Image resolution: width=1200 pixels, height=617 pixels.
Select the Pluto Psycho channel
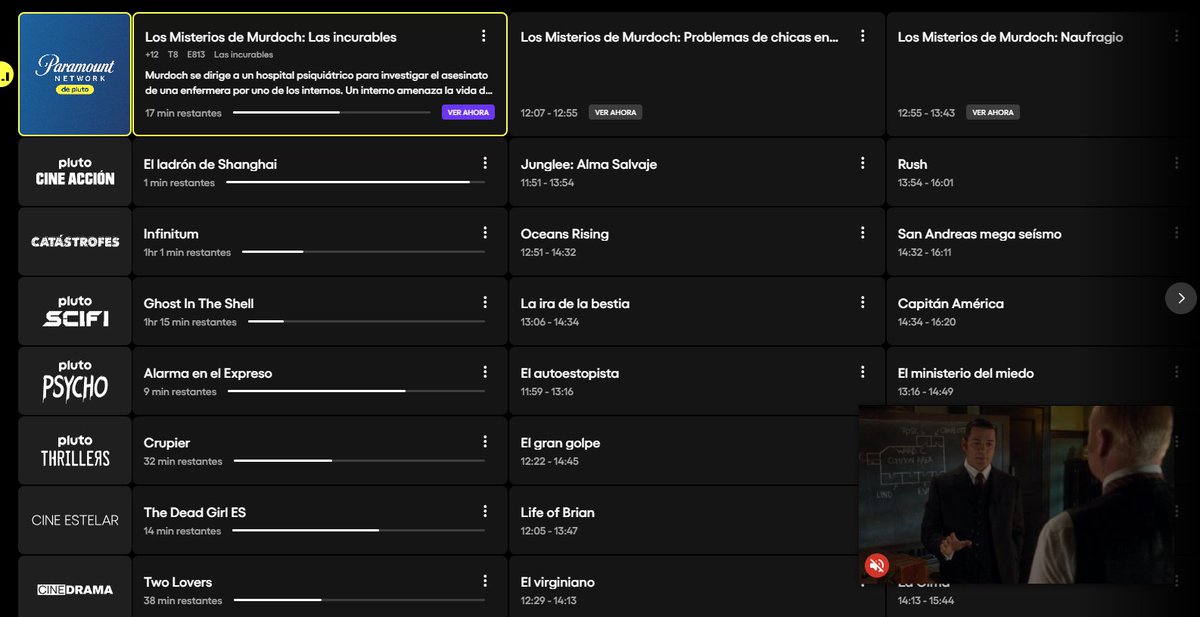(75, 381)
